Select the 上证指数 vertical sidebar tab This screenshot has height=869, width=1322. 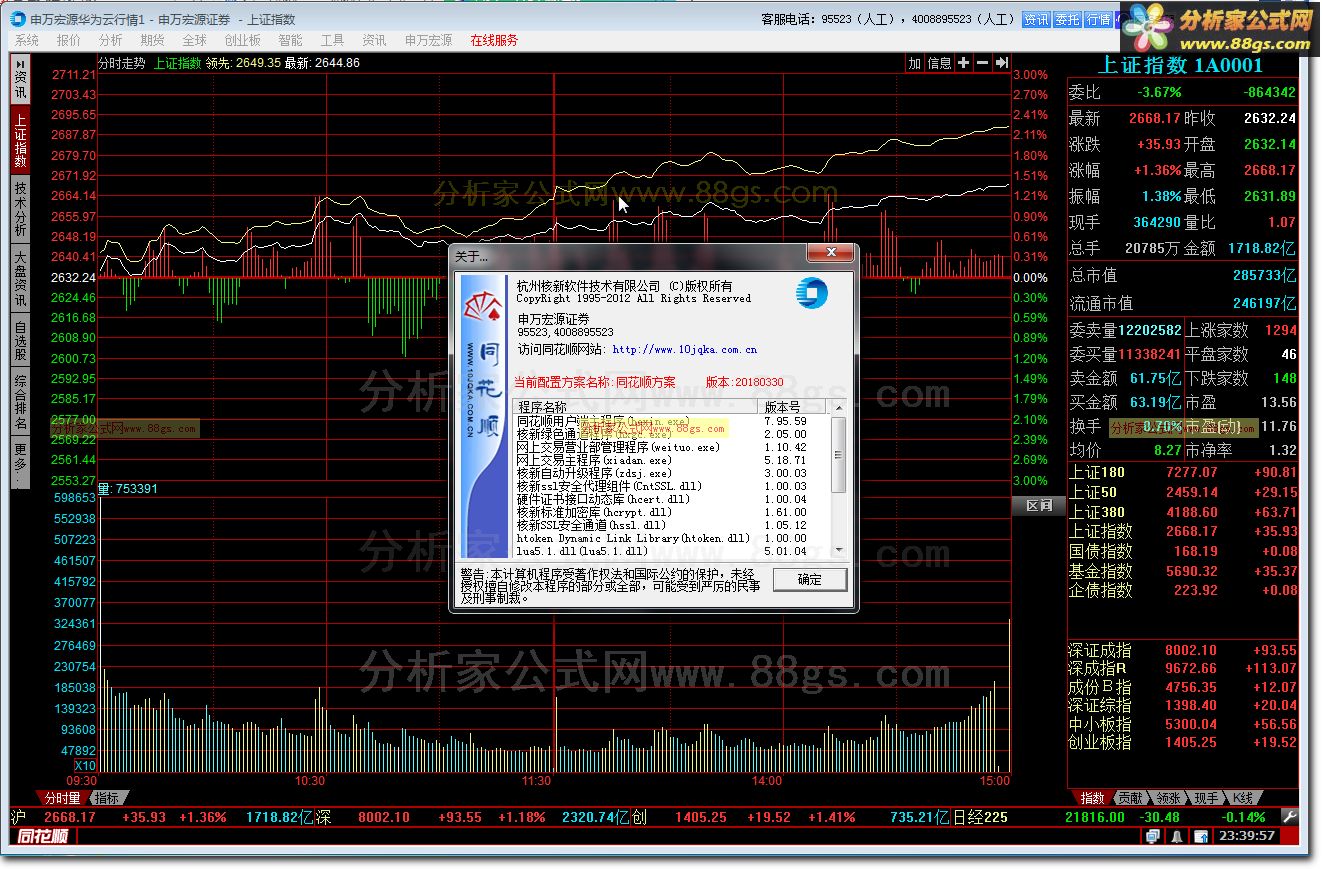pyautogui.click(x=20, y=139)
